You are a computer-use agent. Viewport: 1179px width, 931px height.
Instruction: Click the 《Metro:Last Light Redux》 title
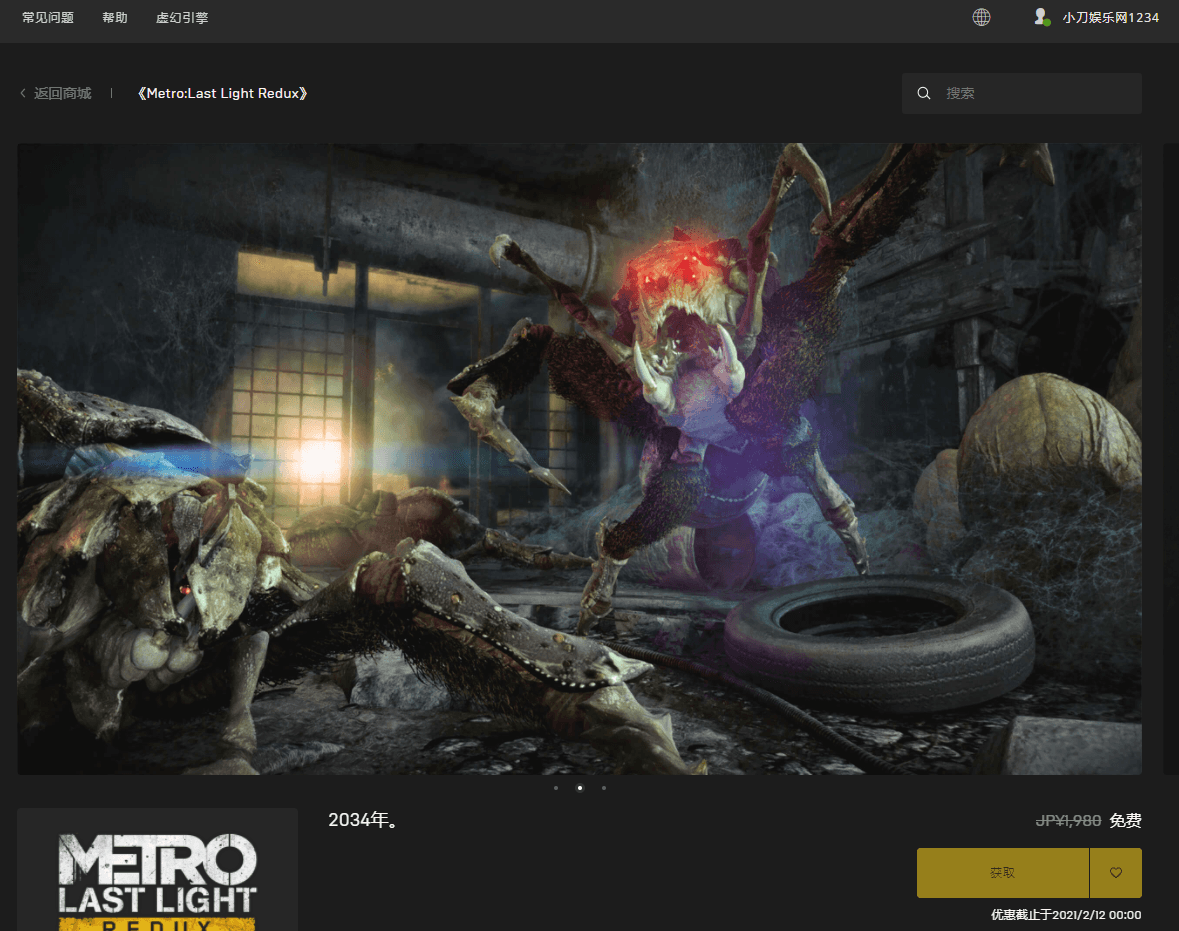223,93
